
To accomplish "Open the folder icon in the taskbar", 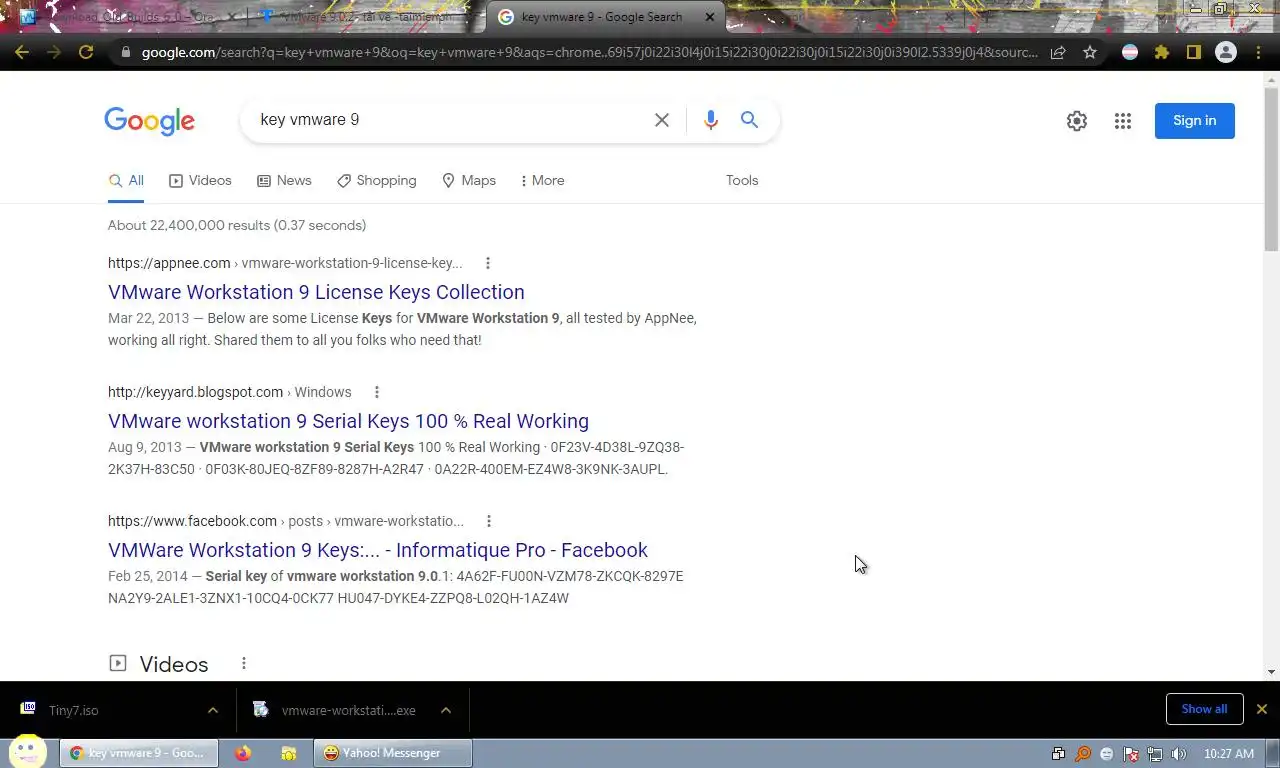I will (289, 753).
